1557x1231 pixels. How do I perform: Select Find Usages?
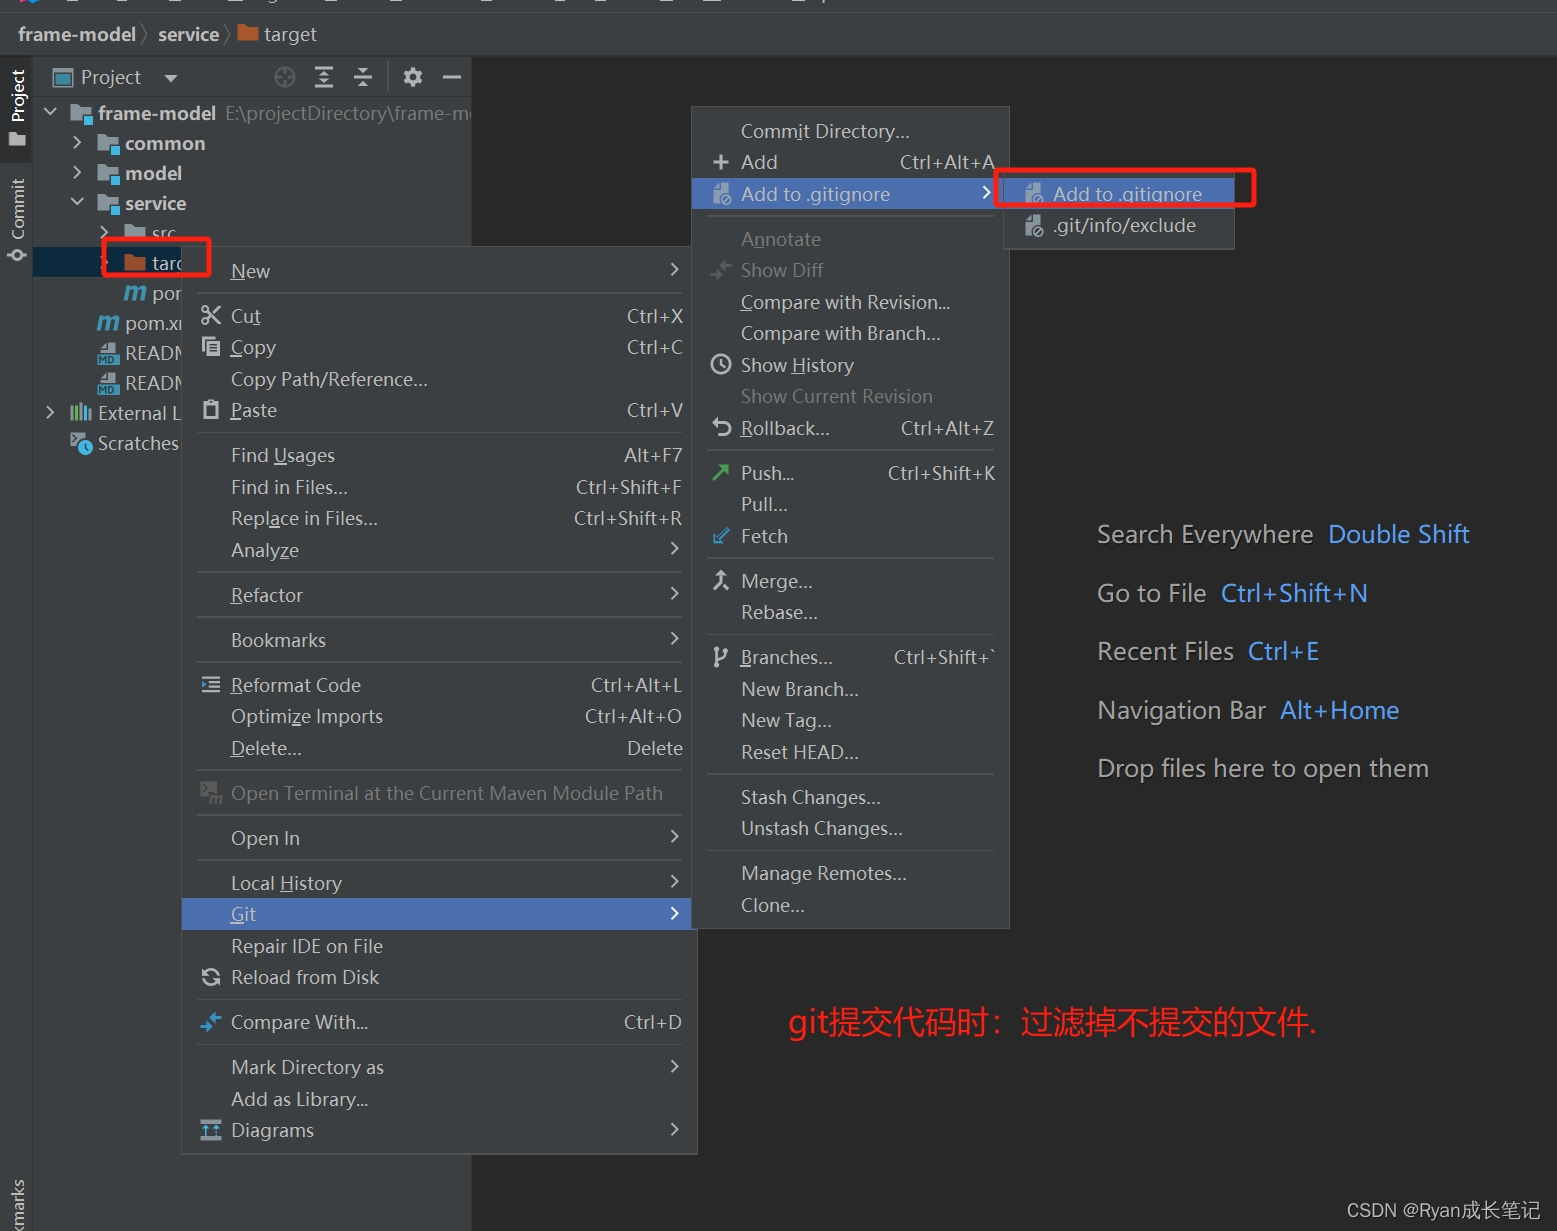[439, 455]
